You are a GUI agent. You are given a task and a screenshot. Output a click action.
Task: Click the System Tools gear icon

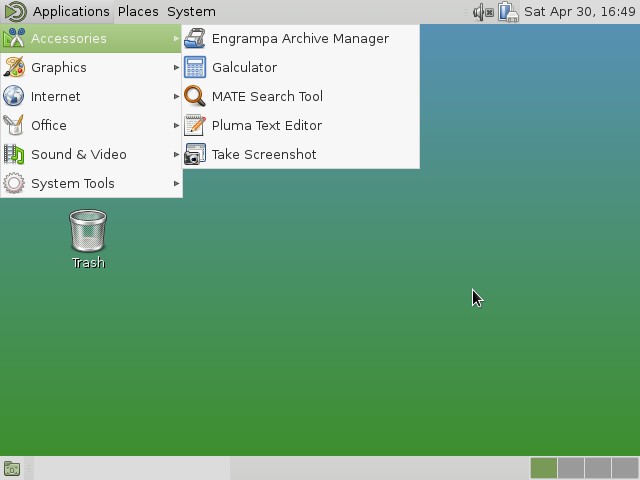pyautogui.click(x=14, y=183)
